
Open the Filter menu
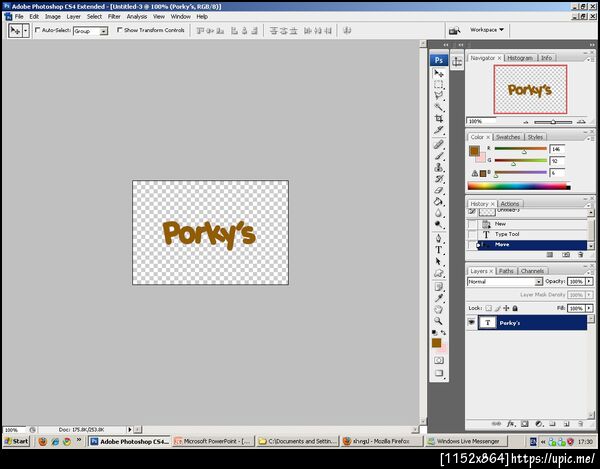click(x=114, y=16)
